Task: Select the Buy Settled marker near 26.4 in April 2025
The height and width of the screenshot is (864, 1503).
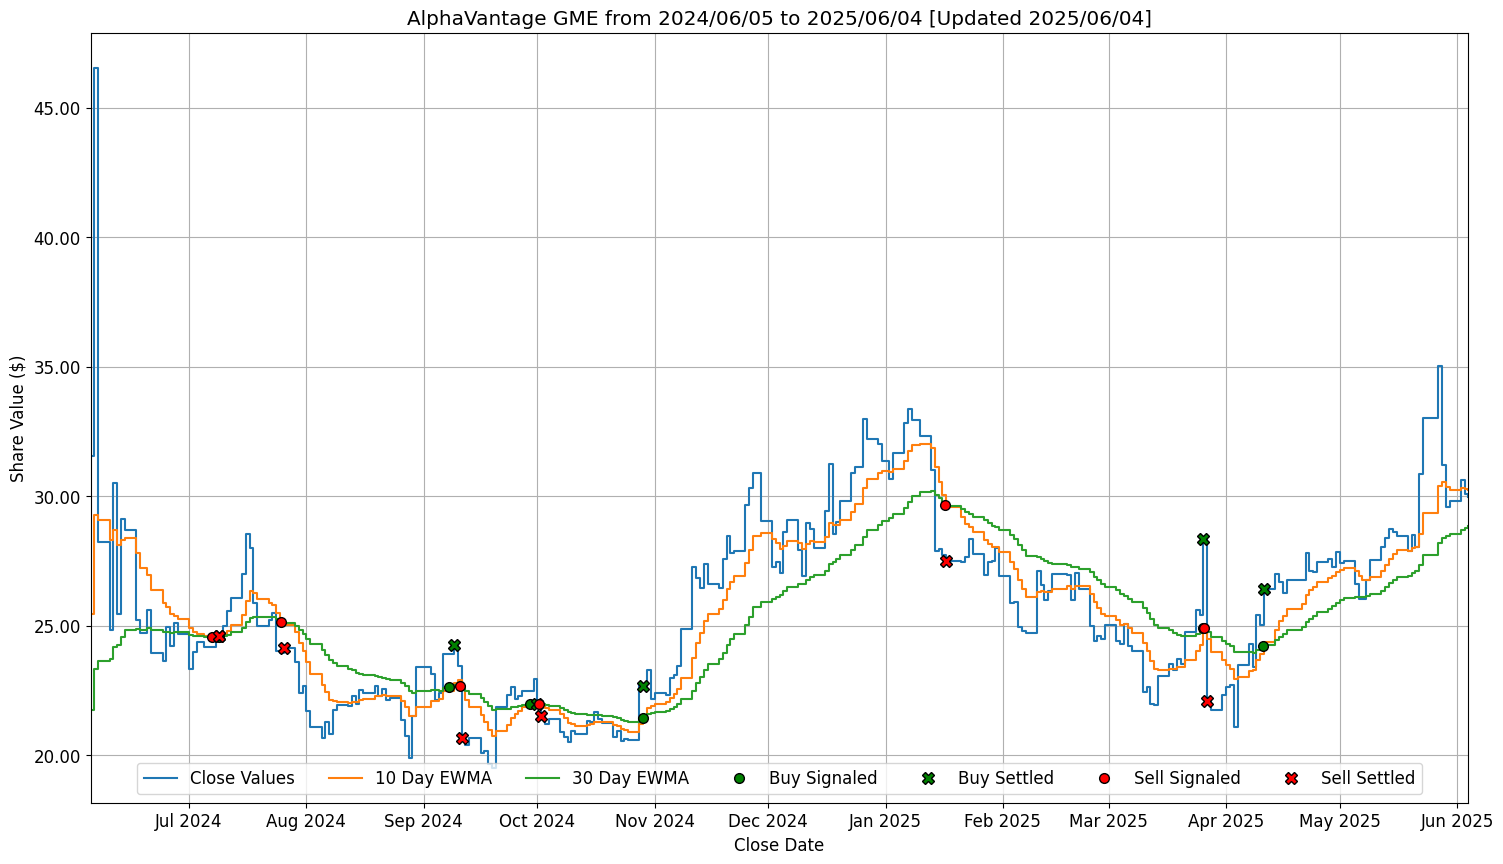Action: point(1264,590)
